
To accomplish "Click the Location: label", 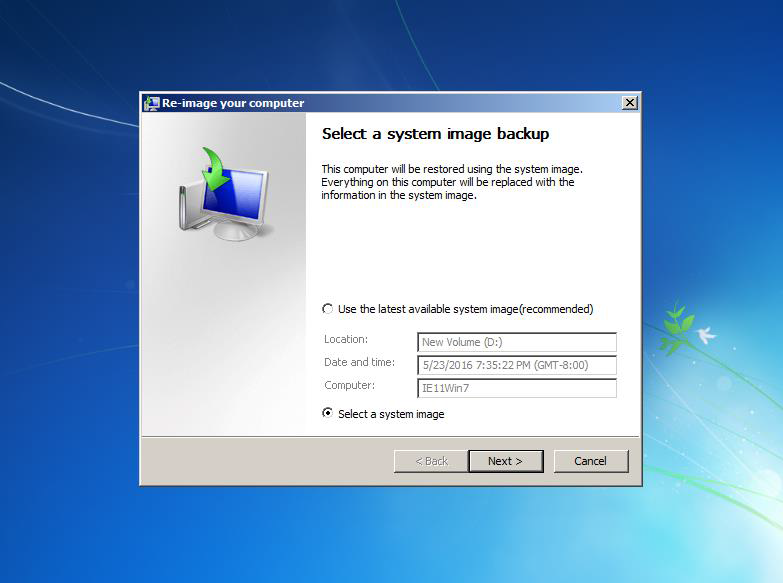I will pyautogui.click(x=346, y=339).
